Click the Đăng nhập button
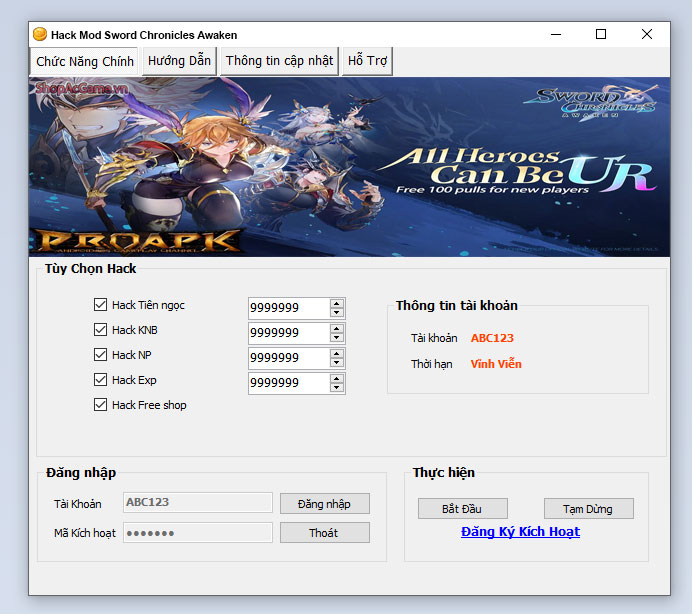693x616 pixels. coord(325,504)
